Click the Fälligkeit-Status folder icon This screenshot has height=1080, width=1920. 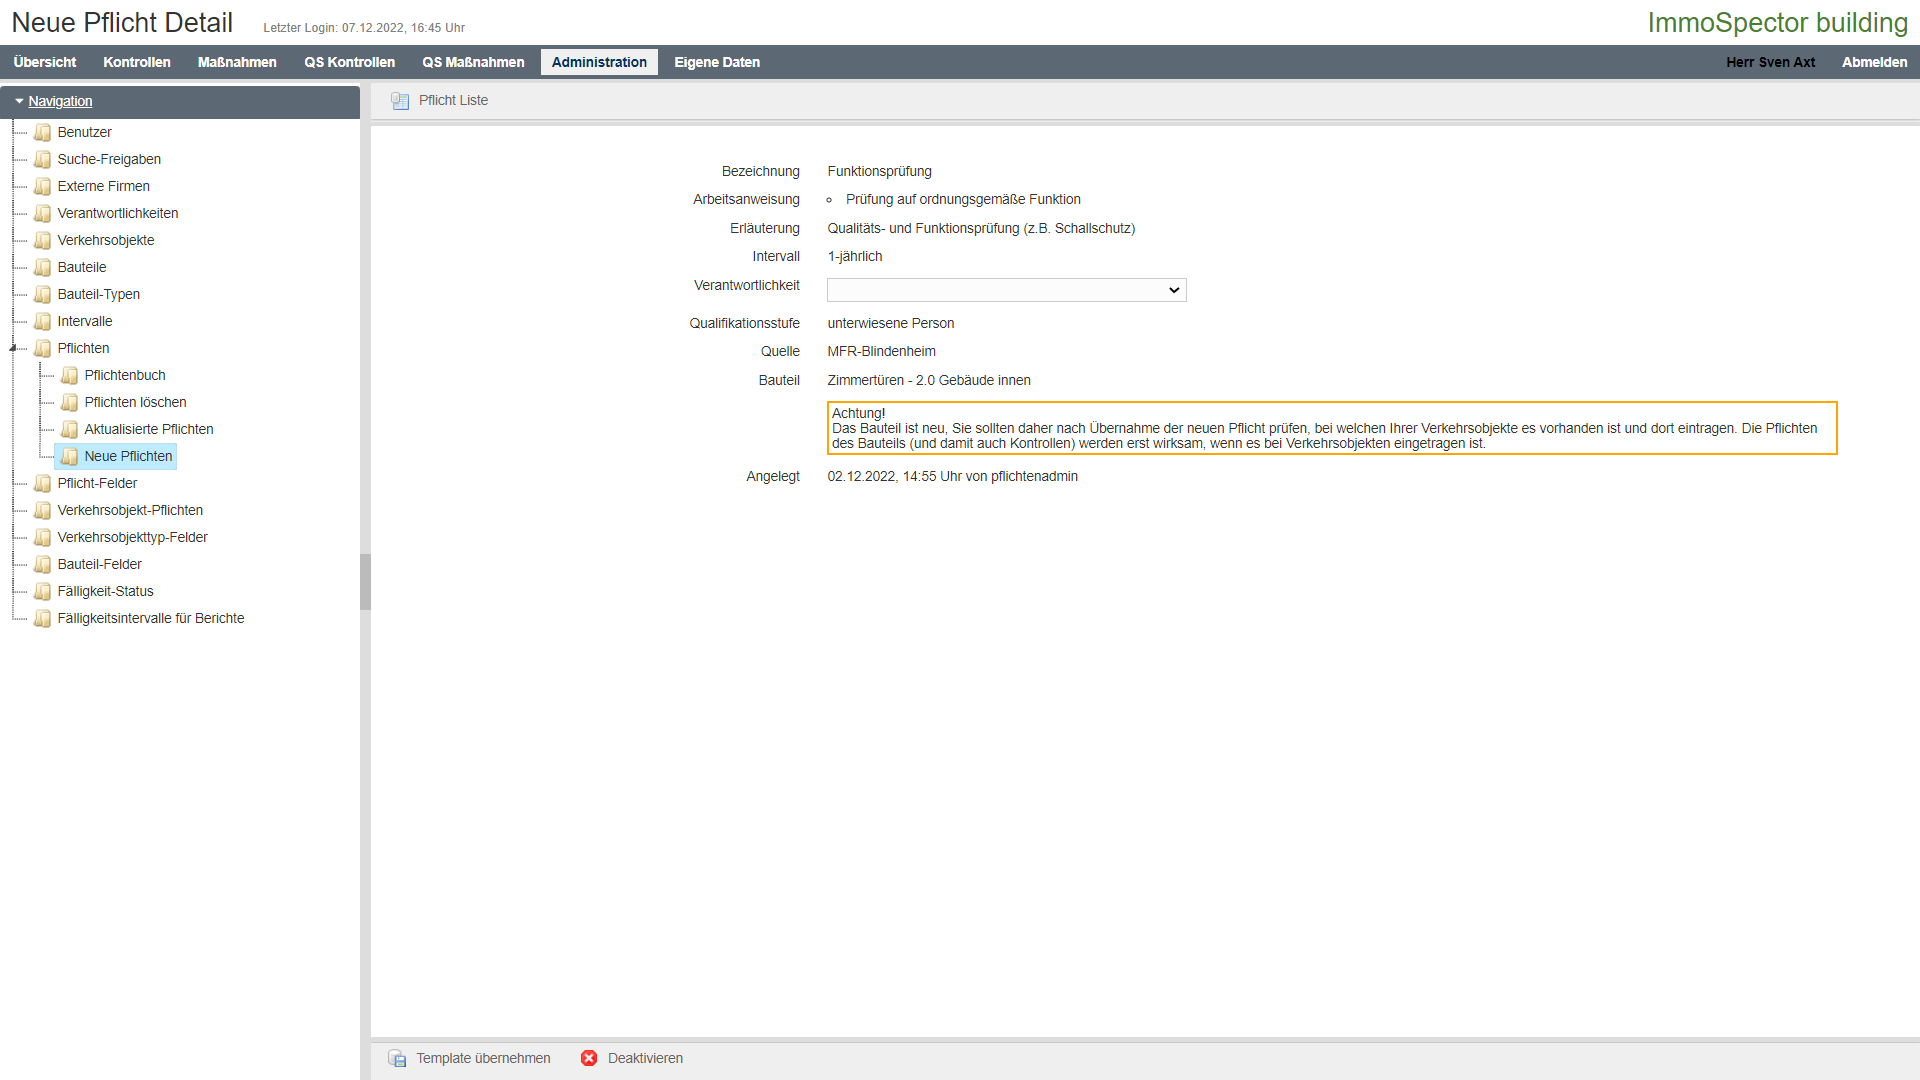tap(42, 591)
